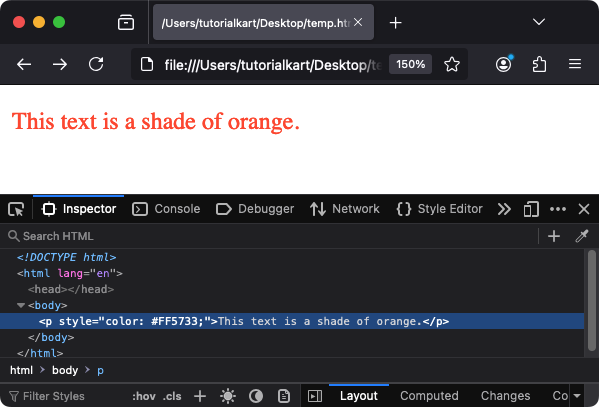
Task: Switch to the Network tab
Action: click(345, 209)
